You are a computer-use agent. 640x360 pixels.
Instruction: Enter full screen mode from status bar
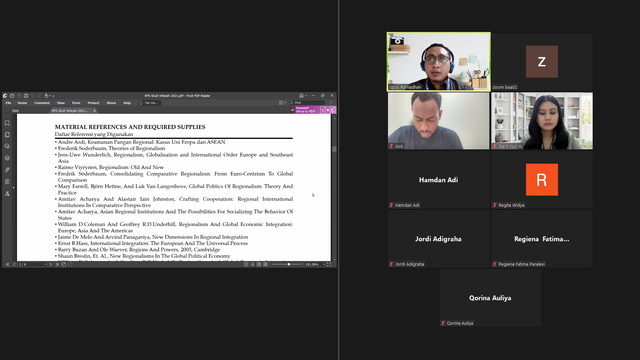pyautogui.click(x=329, y=264)
